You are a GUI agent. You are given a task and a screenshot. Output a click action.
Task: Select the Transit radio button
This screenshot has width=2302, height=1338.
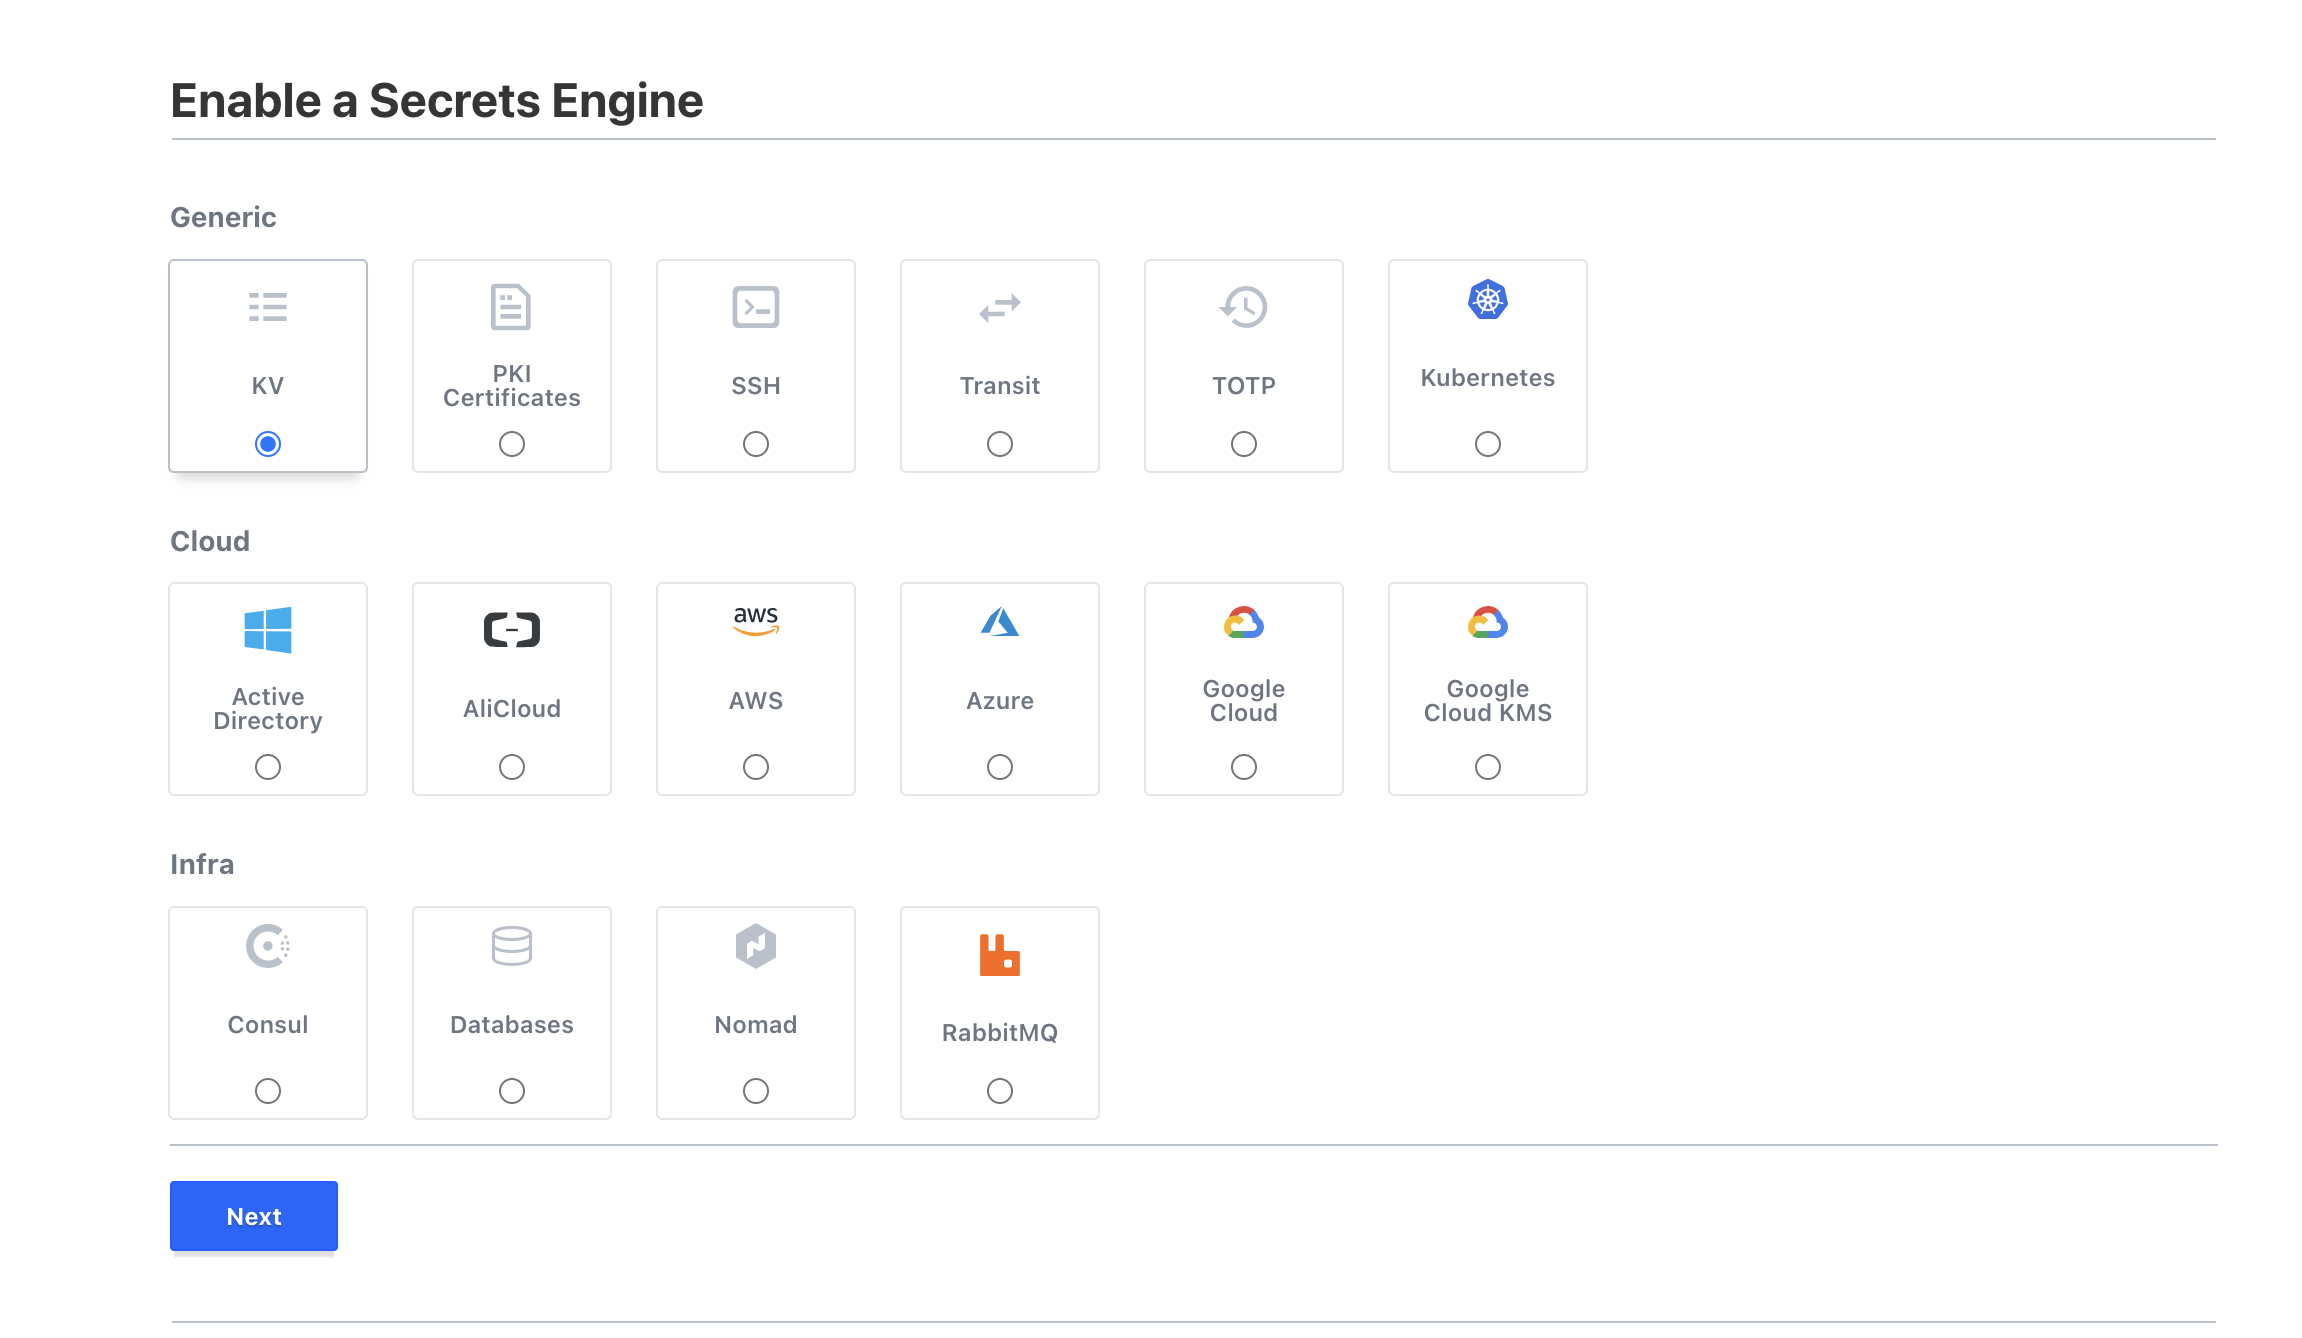(x=999, y=444)
